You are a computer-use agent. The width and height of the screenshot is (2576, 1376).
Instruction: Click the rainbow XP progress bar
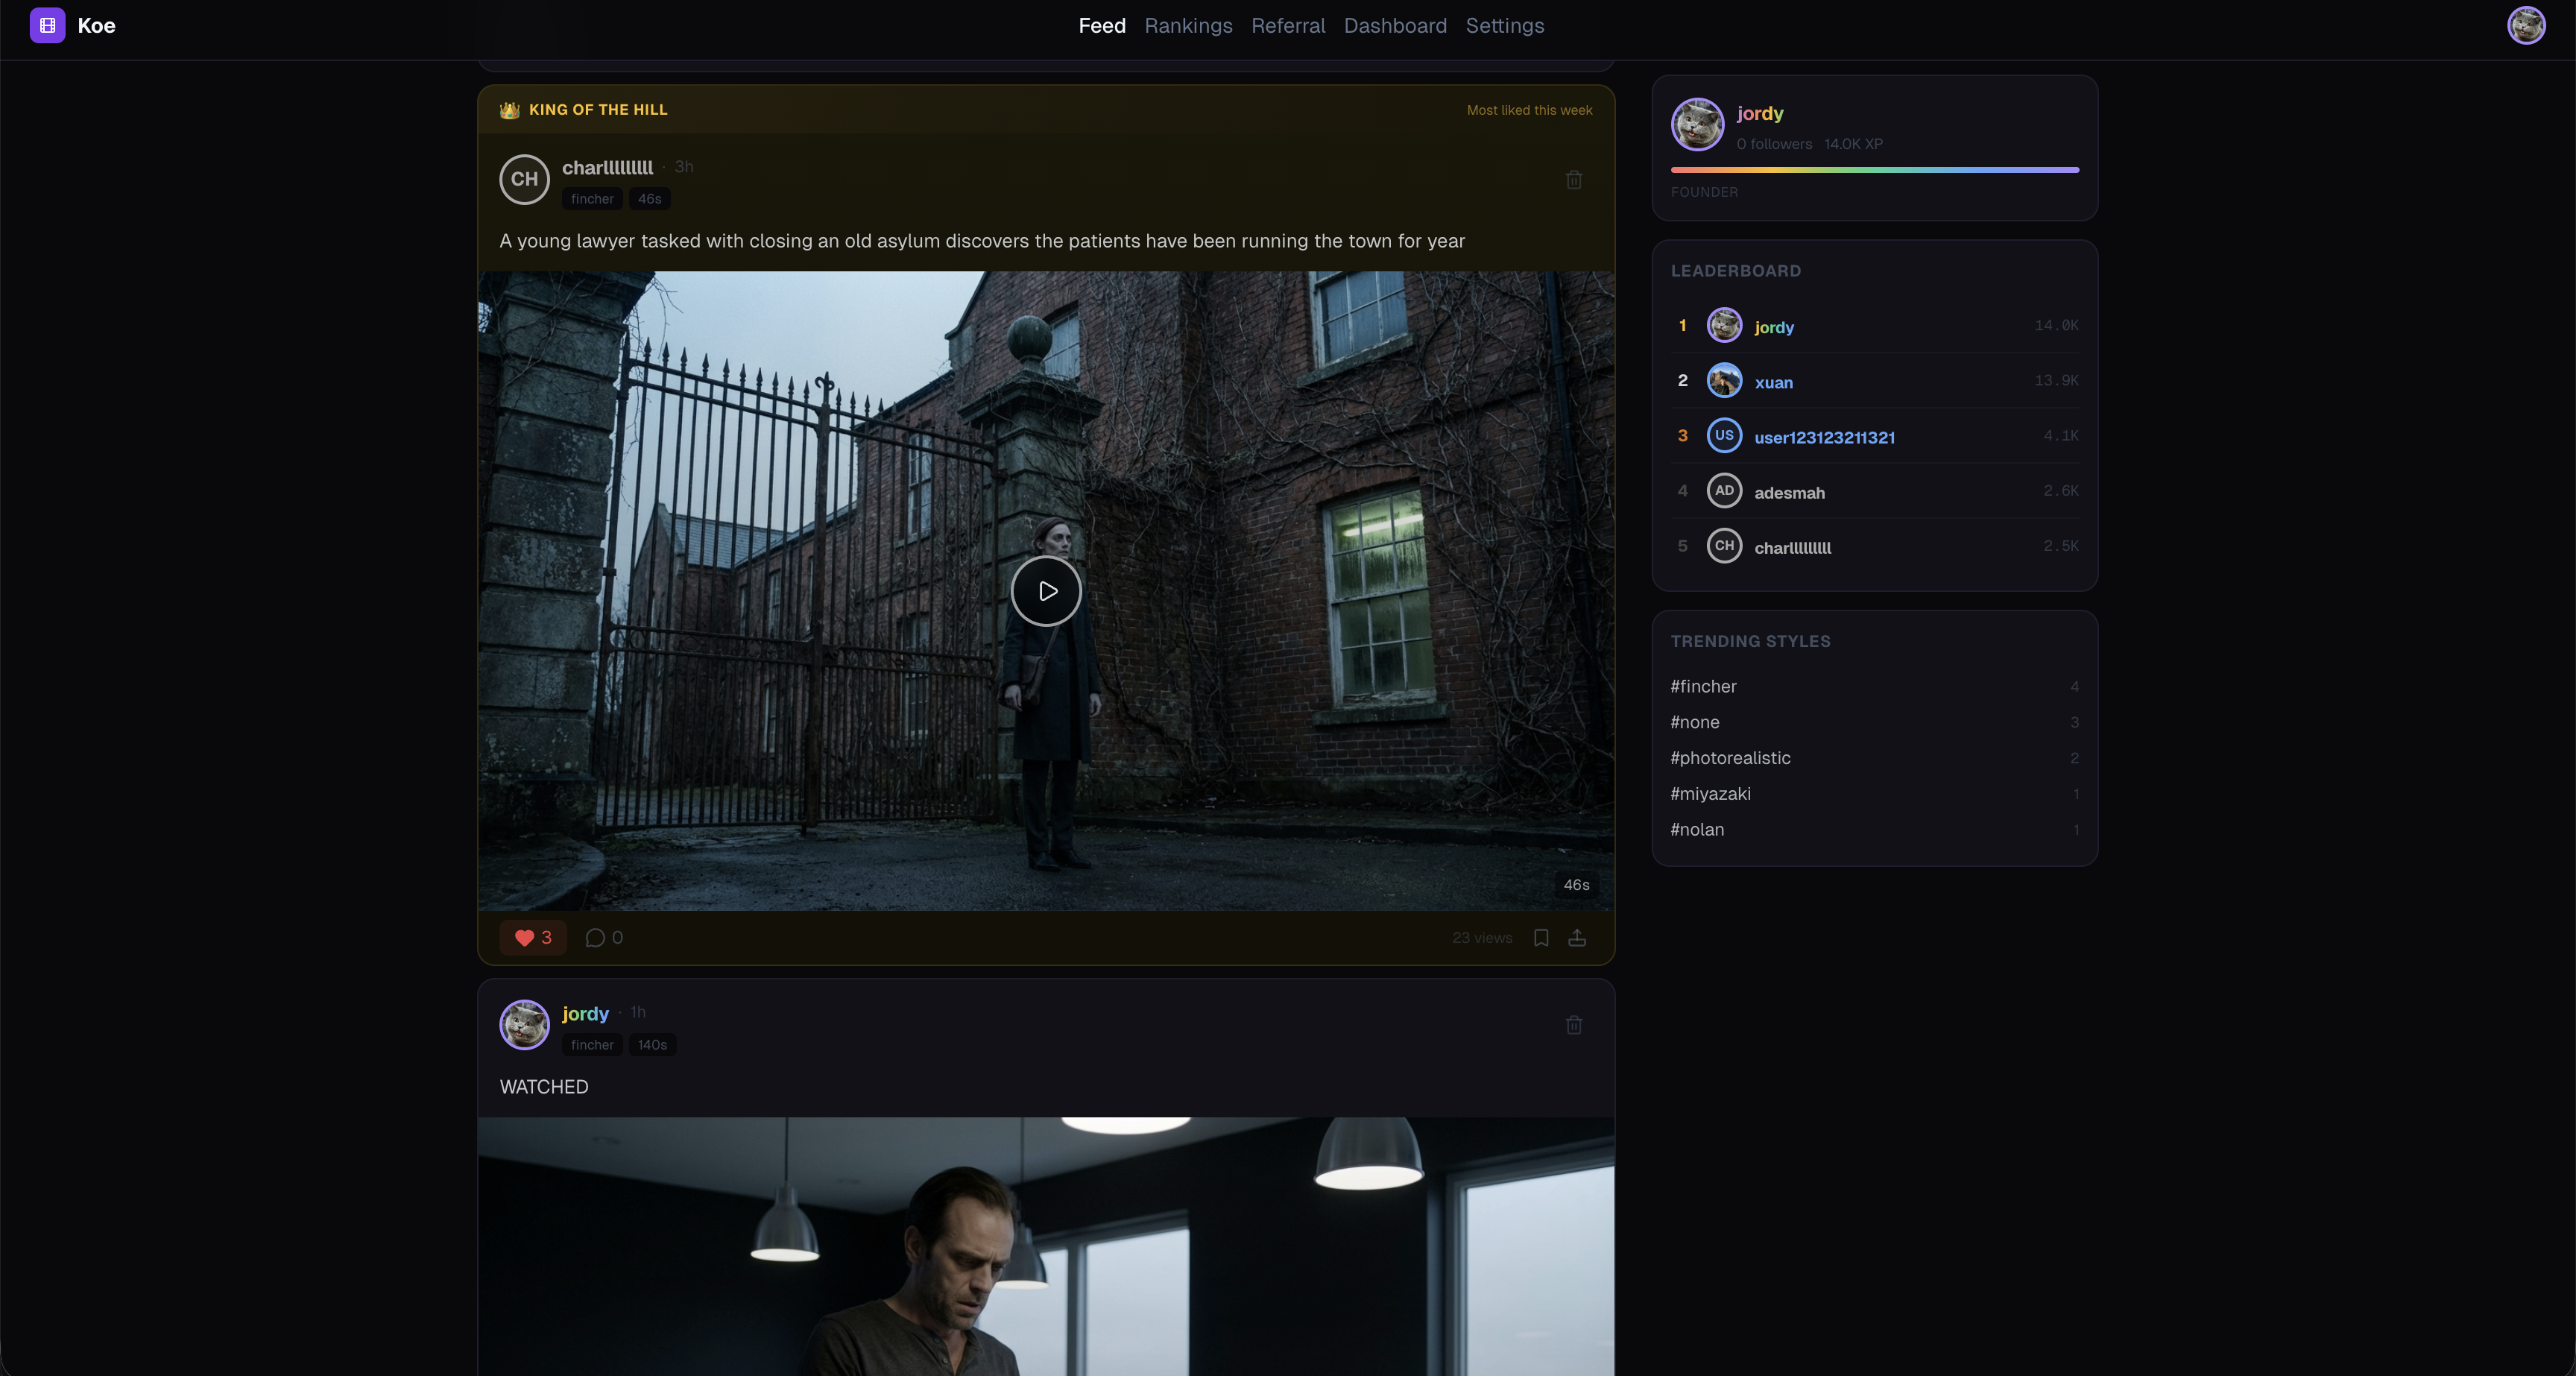pos(1875,170)
